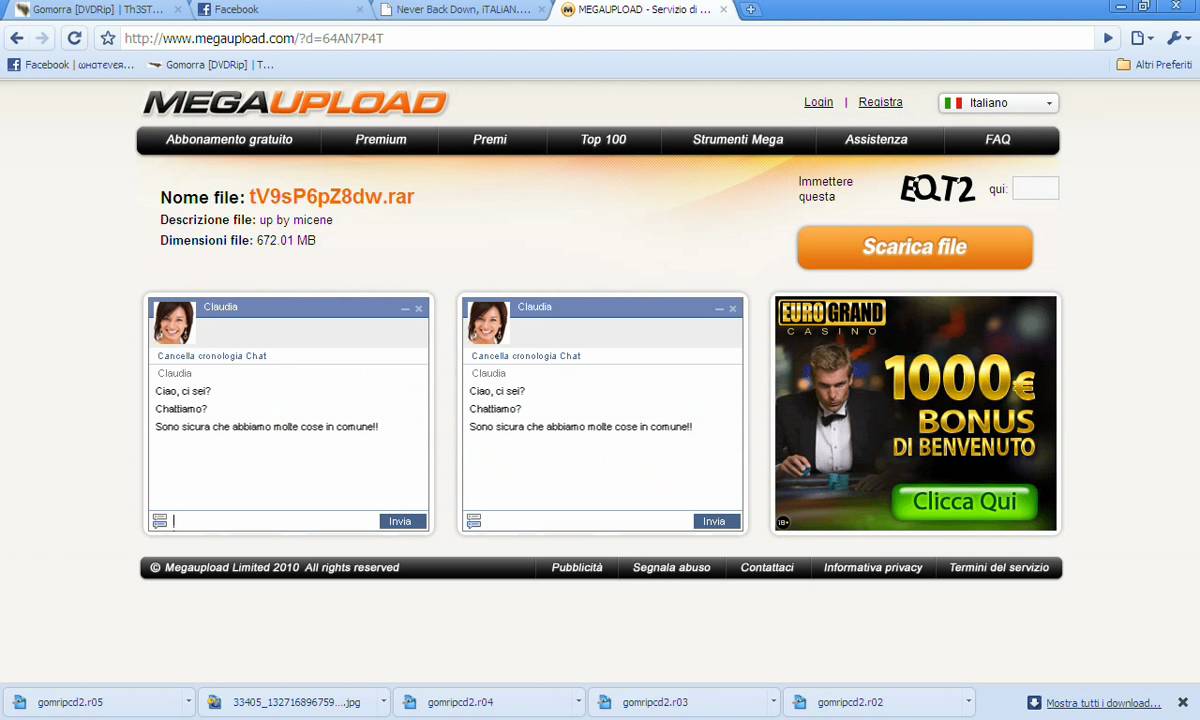Click the Login link
Screen dimensions: 1200x720
818,102
